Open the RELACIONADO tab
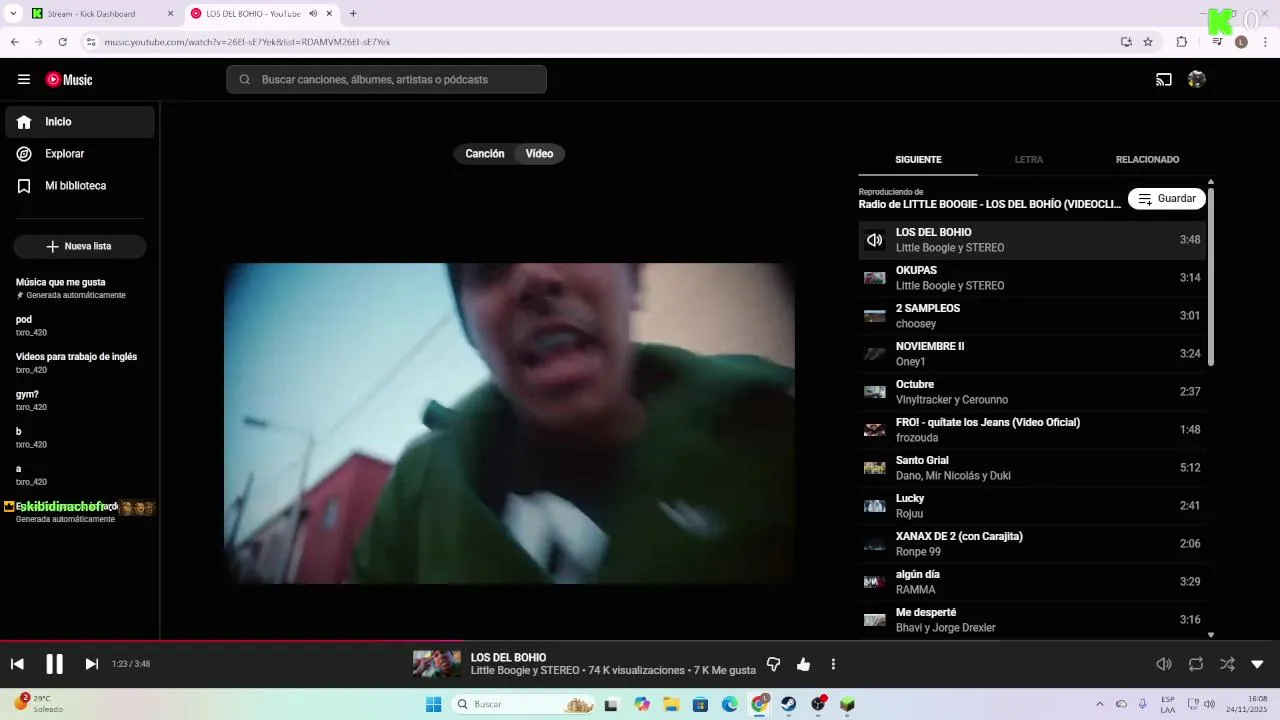Image resolution: width=1280 pixels, height=720 pixels. (x=1147, y=160)
